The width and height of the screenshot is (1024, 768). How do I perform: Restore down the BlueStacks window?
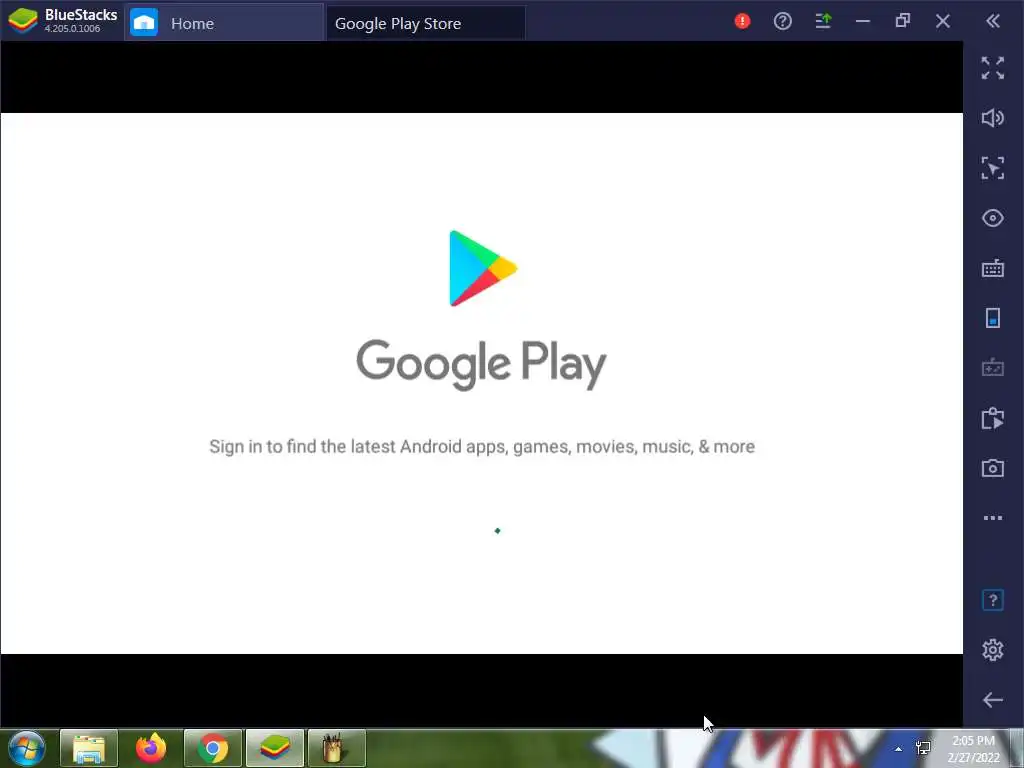[903, 21]
